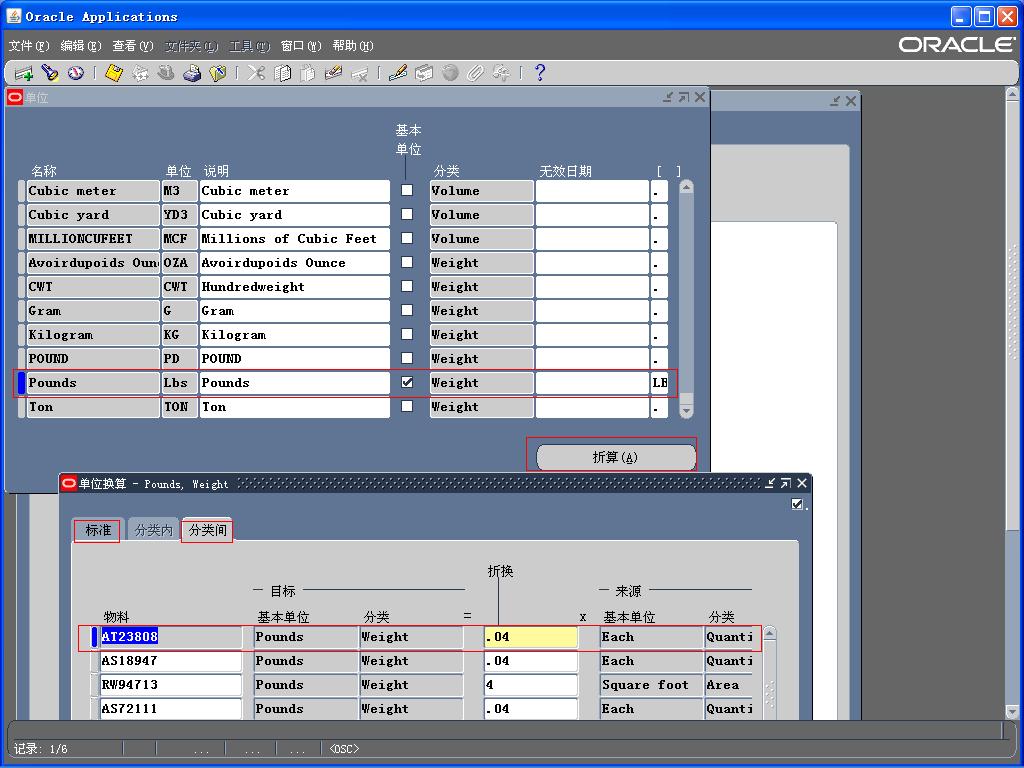Click the Close Form folder icon
The width and height of the screenshot is (1024, 768).
tap(217, 73)
